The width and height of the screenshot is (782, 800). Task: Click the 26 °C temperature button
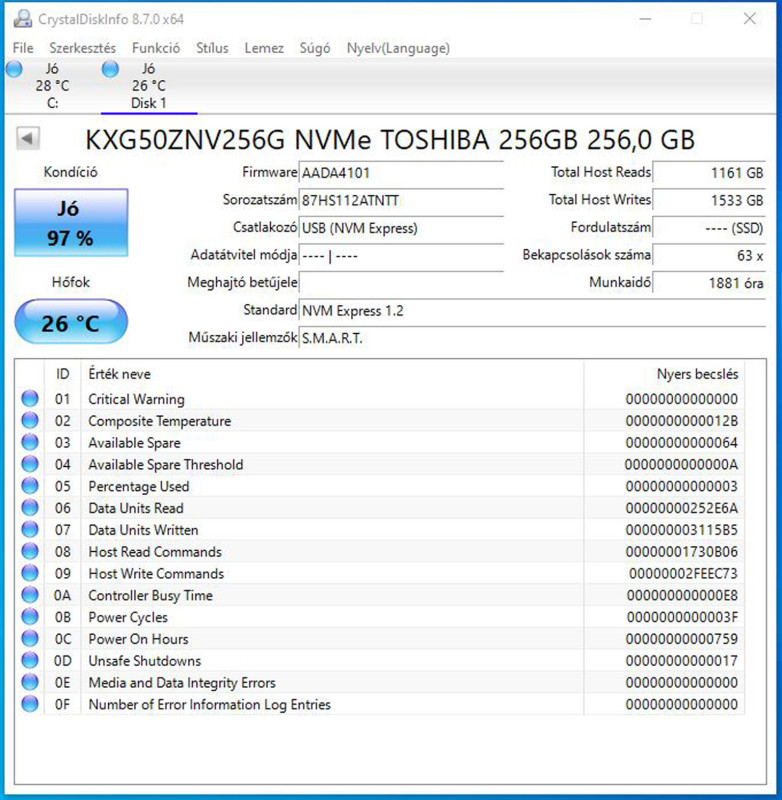(x=71, y=321)
